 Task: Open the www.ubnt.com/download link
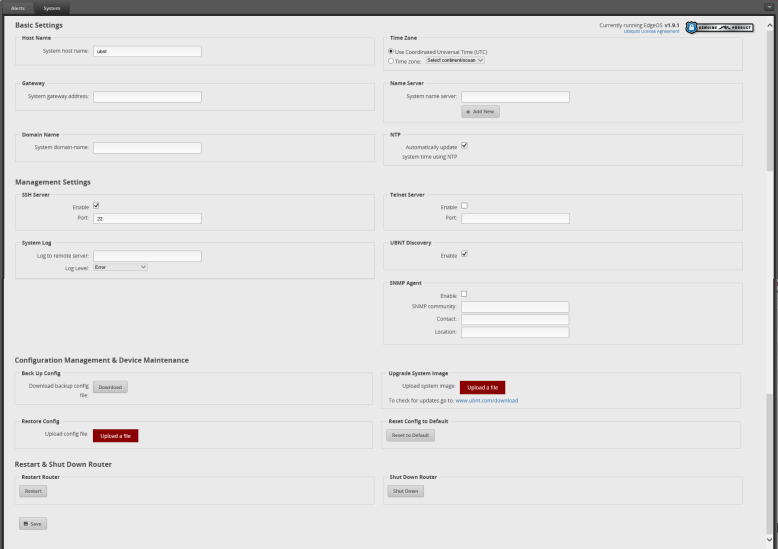(486, 400)
